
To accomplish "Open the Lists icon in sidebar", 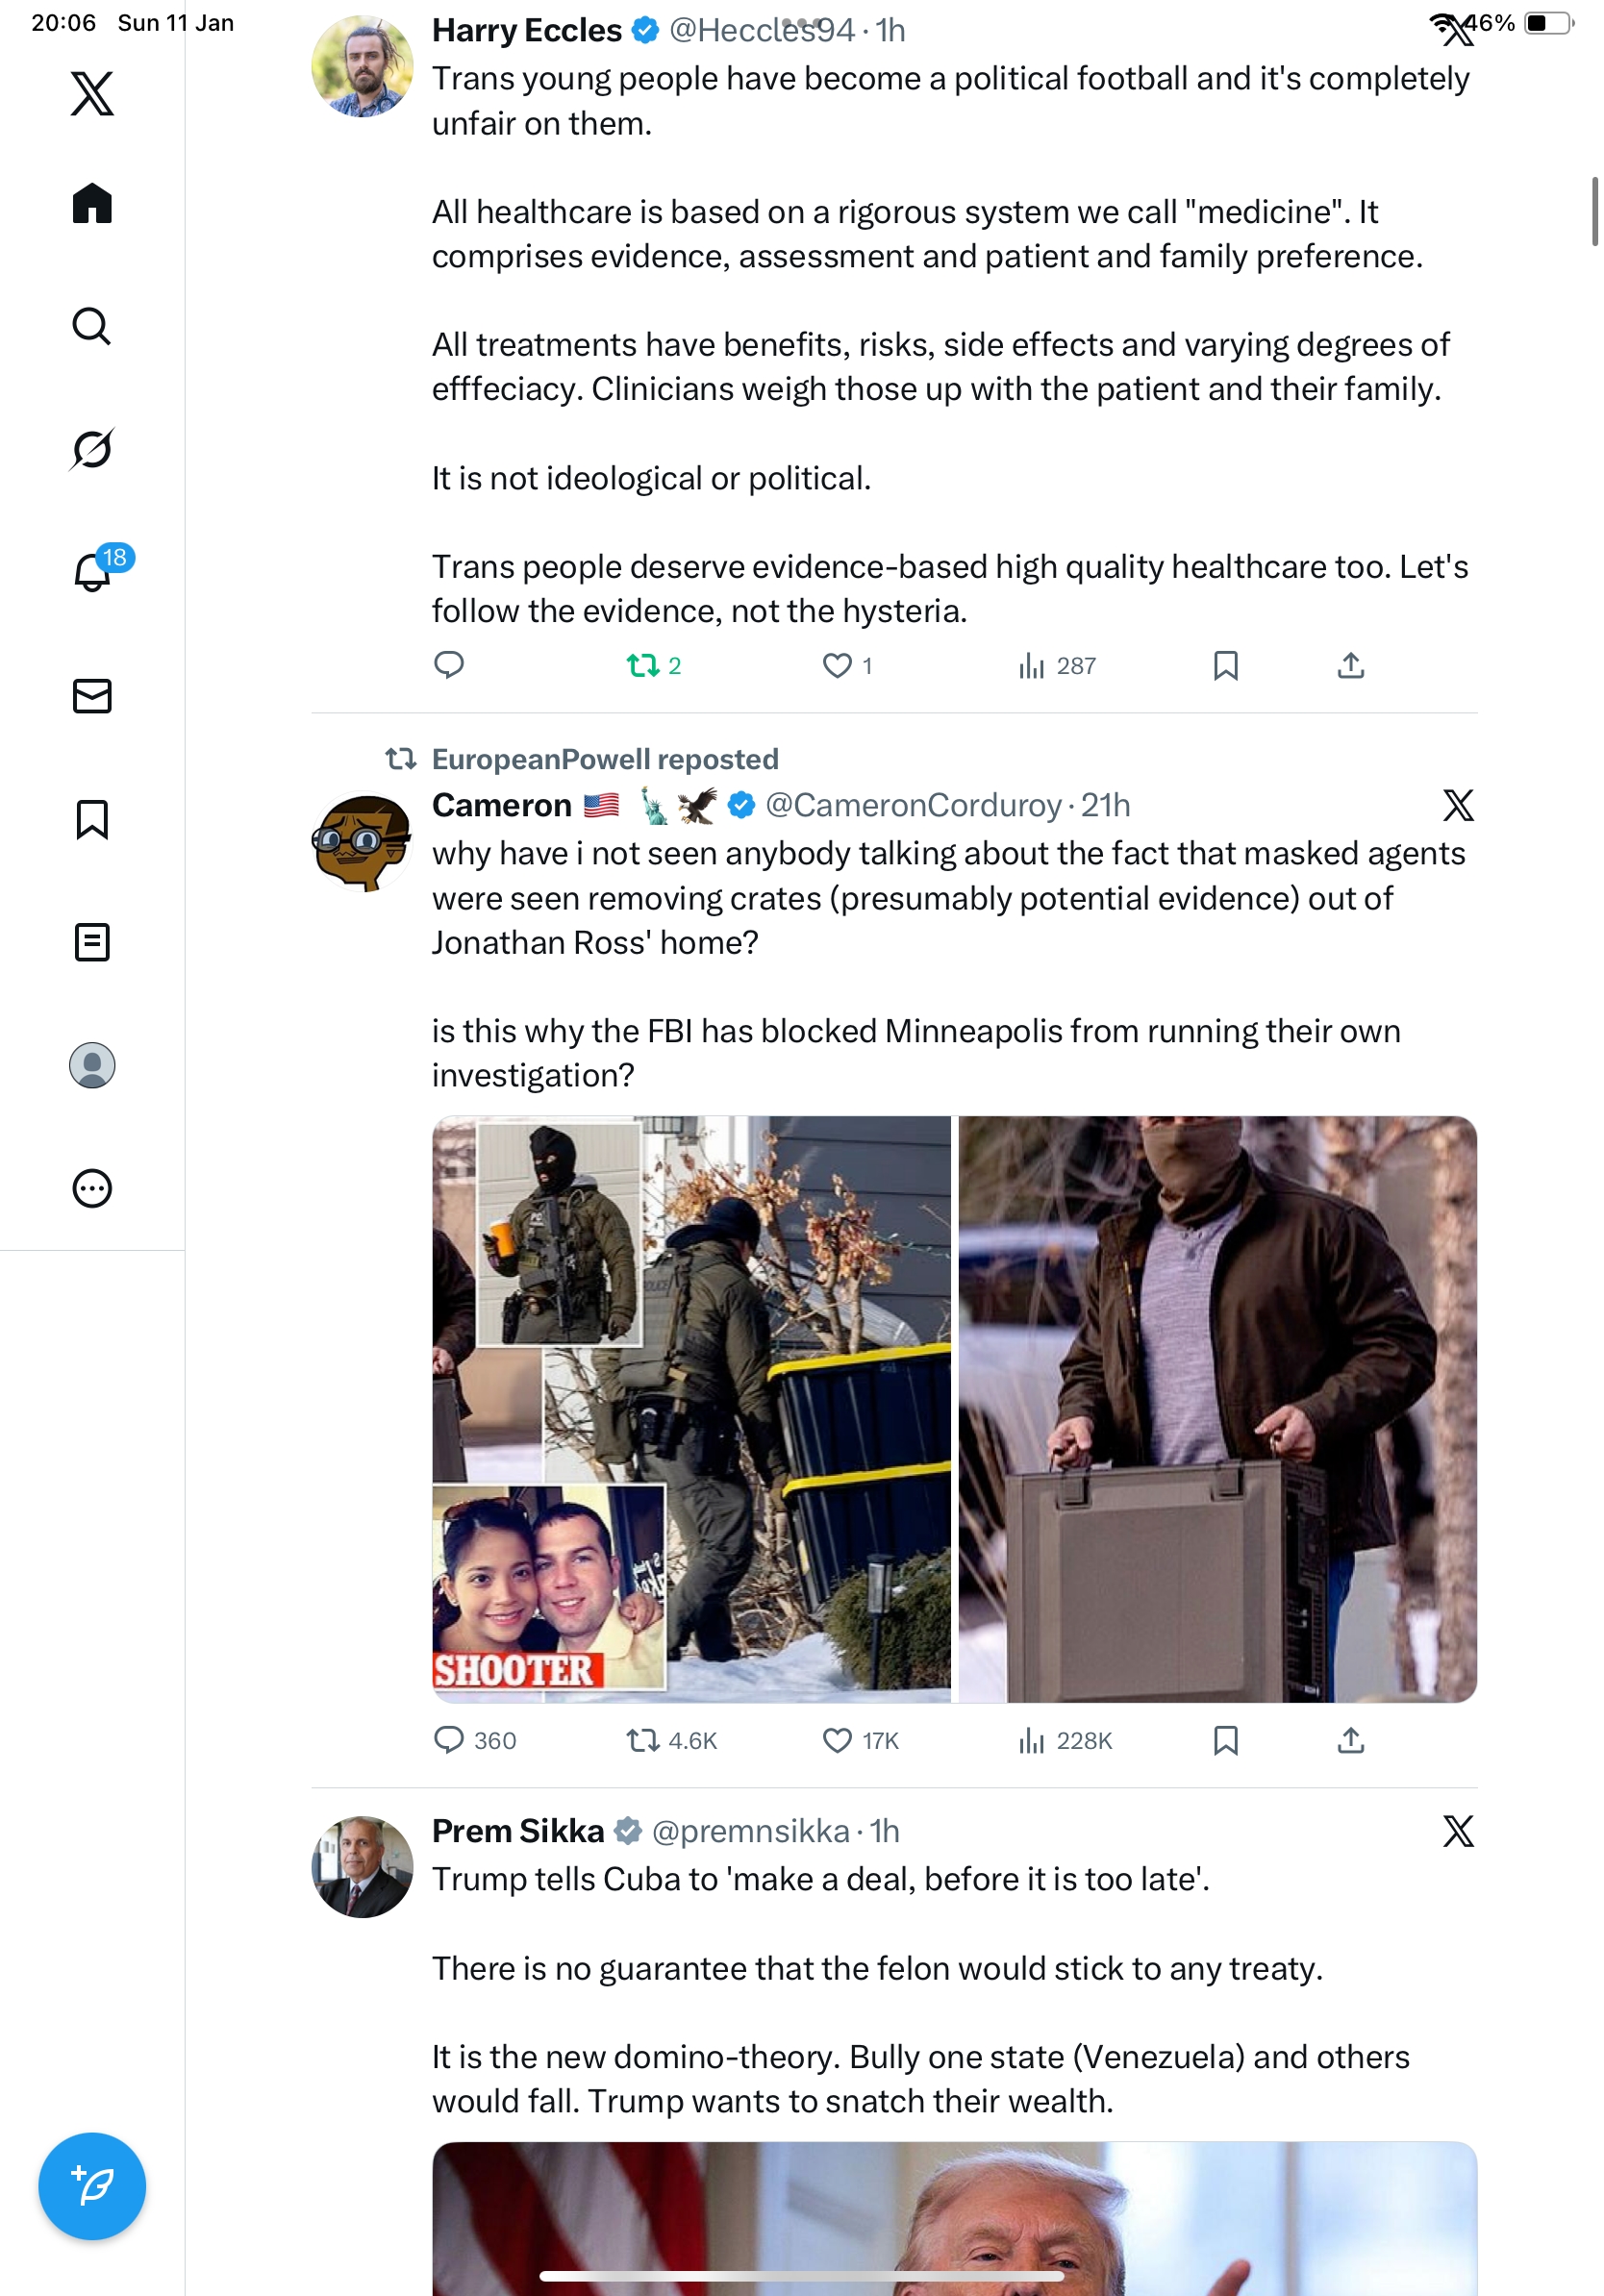I will pyautogui.click(x=92, y=942).
